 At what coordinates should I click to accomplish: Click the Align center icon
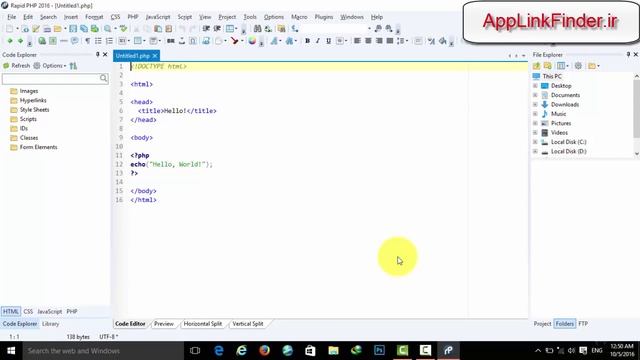coord(368,41)
